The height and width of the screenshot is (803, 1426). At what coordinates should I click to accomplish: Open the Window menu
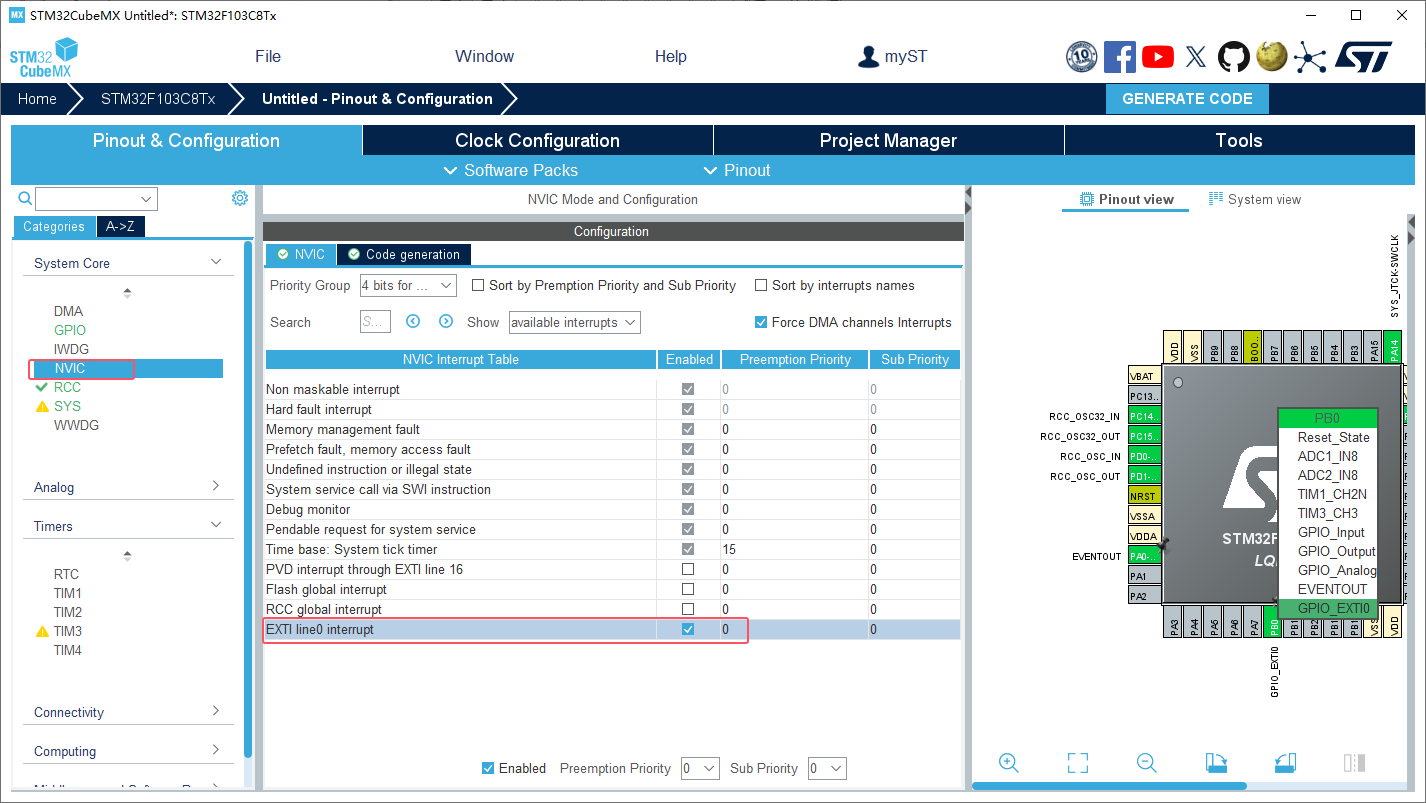tap(484, 56)
